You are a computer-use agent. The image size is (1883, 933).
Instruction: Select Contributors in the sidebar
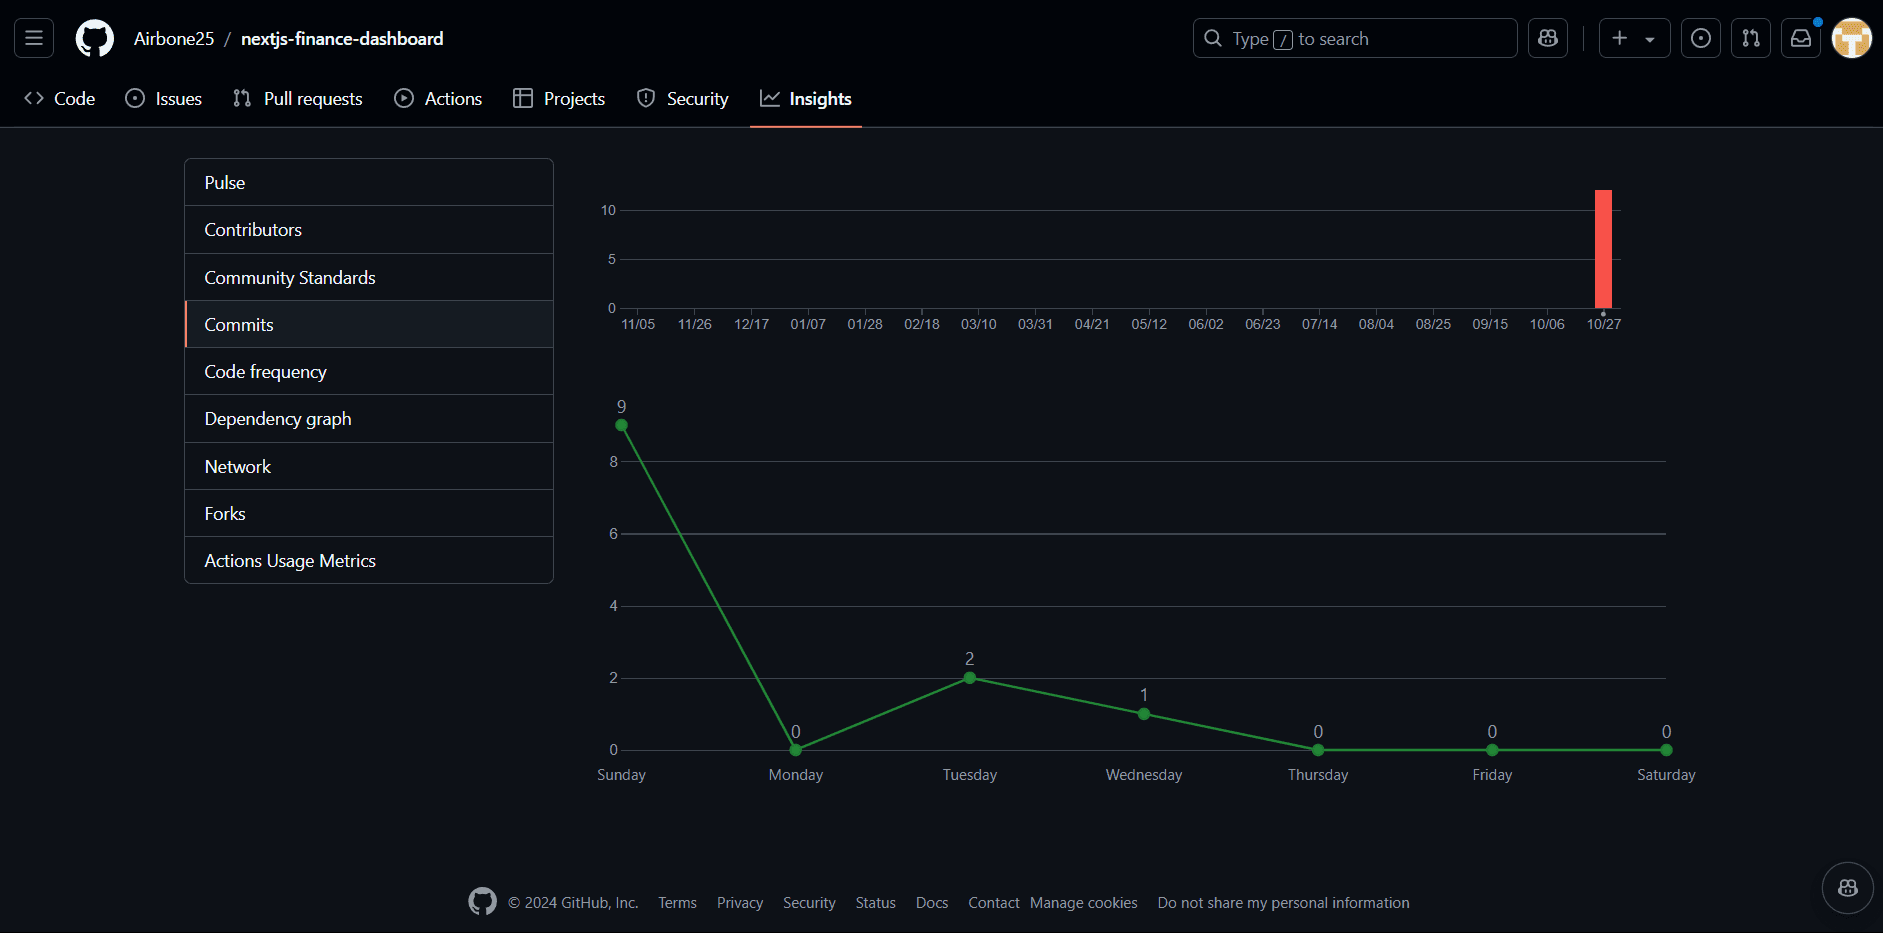coord(369,230)
